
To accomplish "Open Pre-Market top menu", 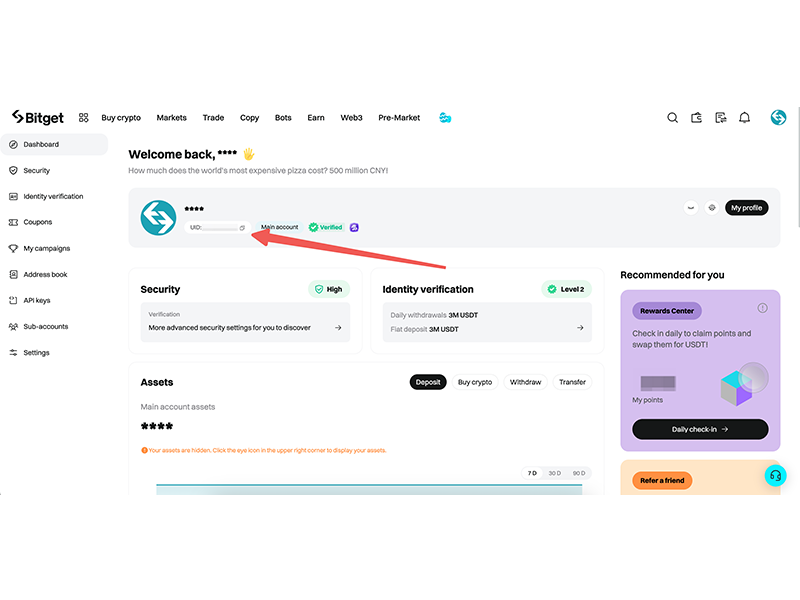I will pyautogui.click(x=399, y=118).
